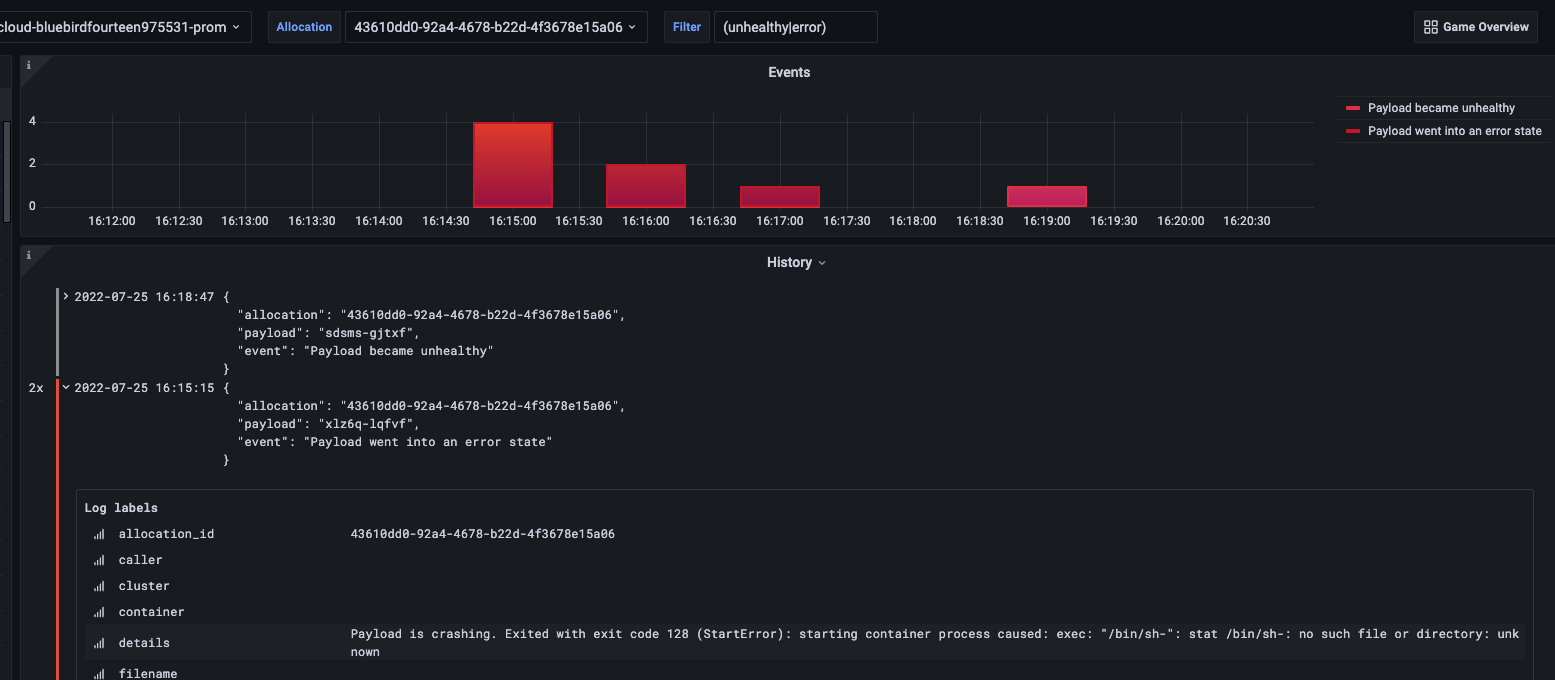Image resolution: width=1555 pixels, height=680 pixels.
Task: Show stats for the container label
Action: point(99,613)
